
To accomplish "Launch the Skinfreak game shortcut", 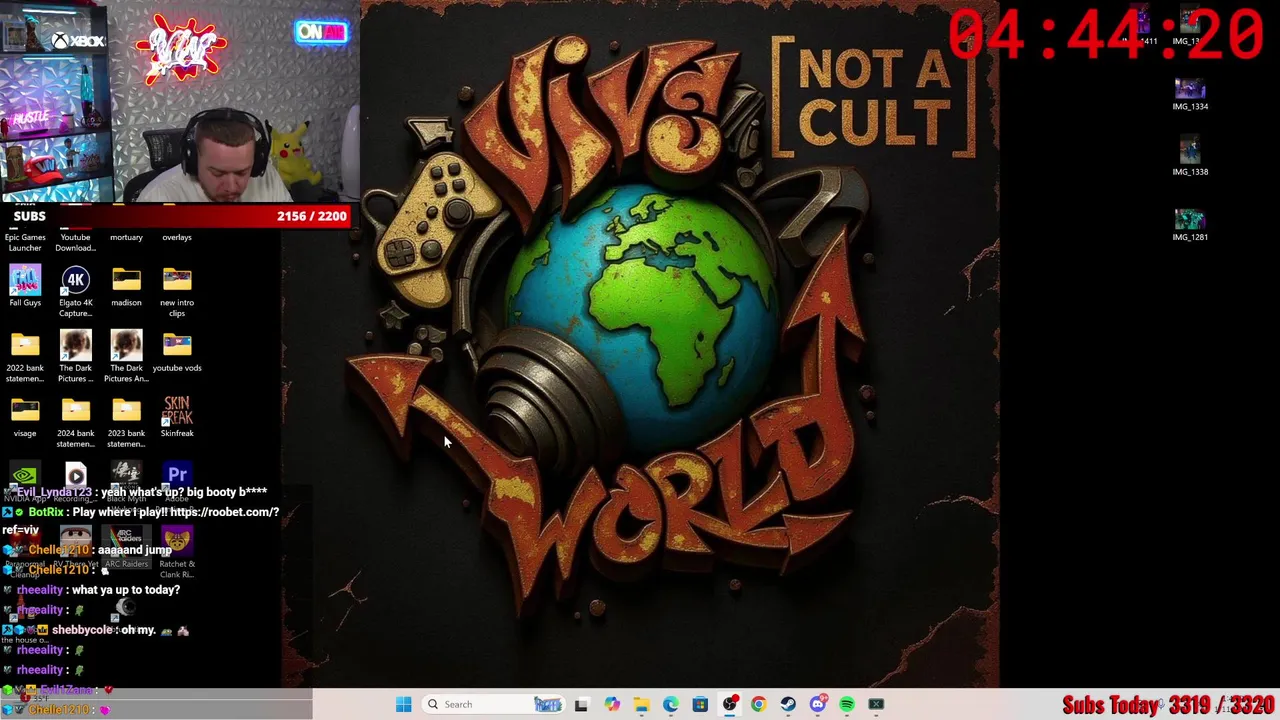I will [x=177, y=418].
